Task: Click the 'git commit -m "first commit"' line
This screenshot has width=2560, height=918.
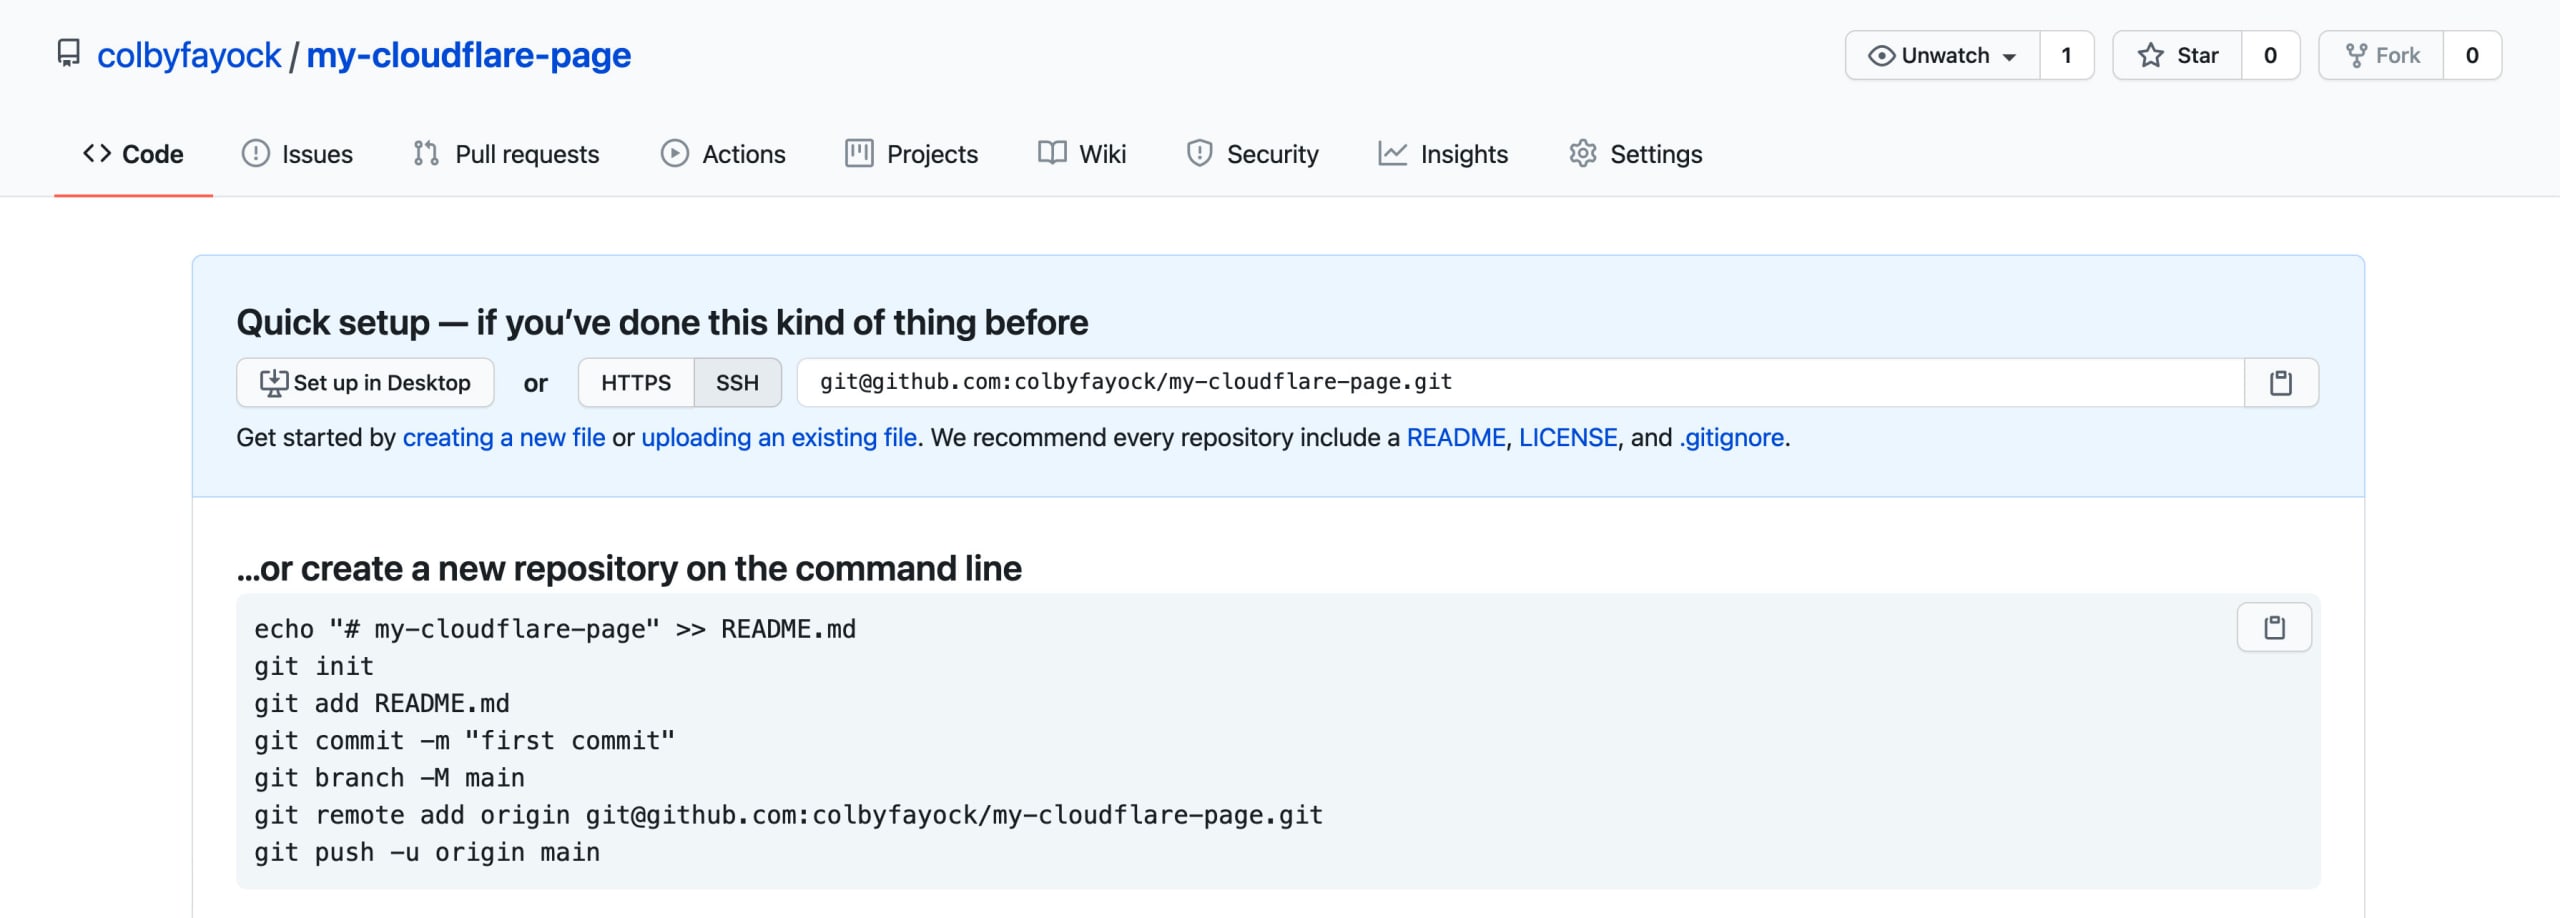Action: pyautogui.click(x=465, y=740)
